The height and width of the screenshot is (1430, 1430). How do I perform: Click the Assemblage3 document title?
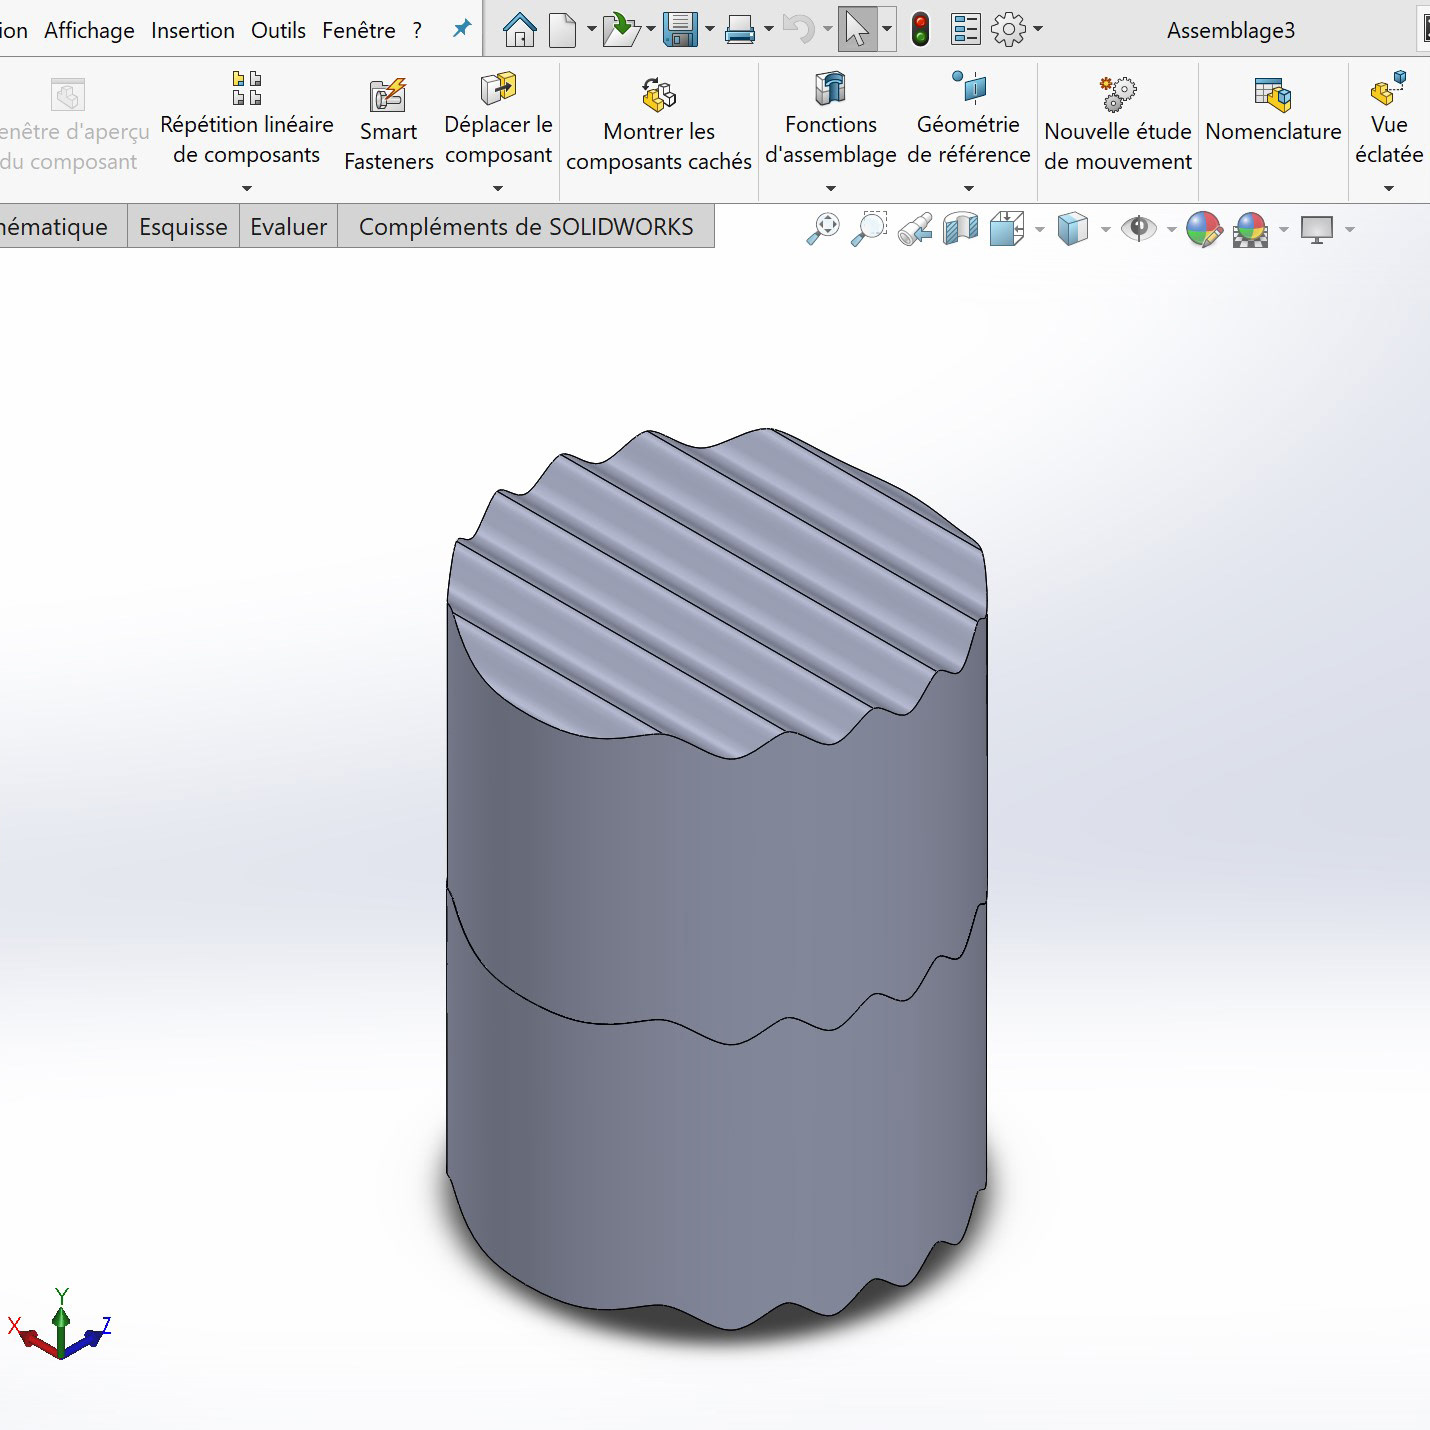pos(1231,30)
